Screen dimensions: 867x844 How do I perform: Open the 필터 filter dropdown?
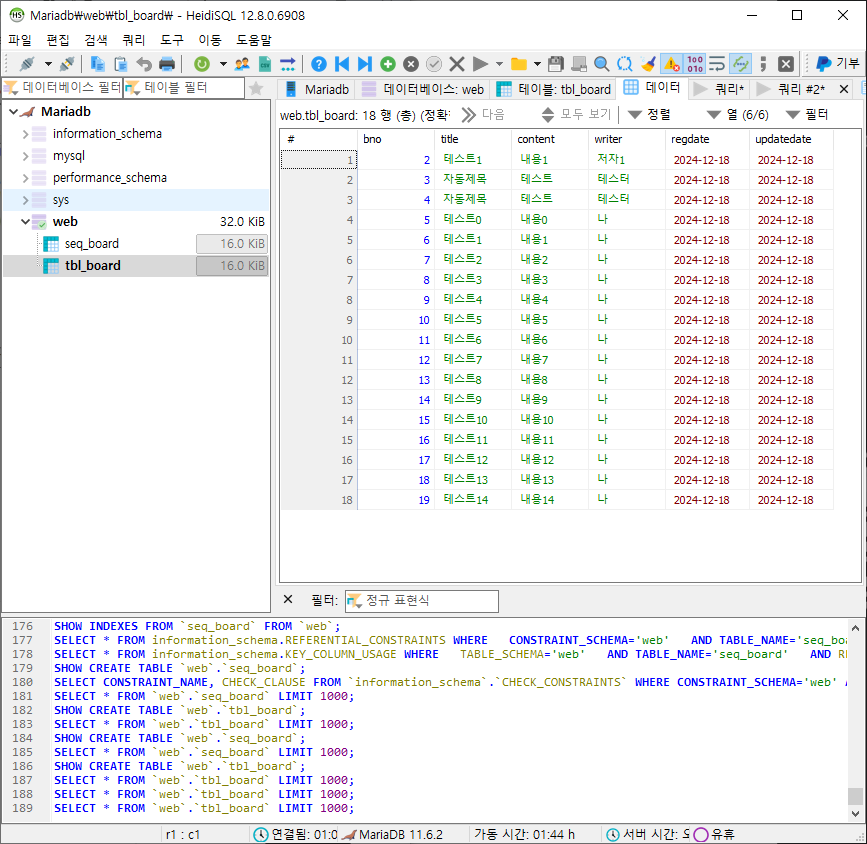point(807,114)
